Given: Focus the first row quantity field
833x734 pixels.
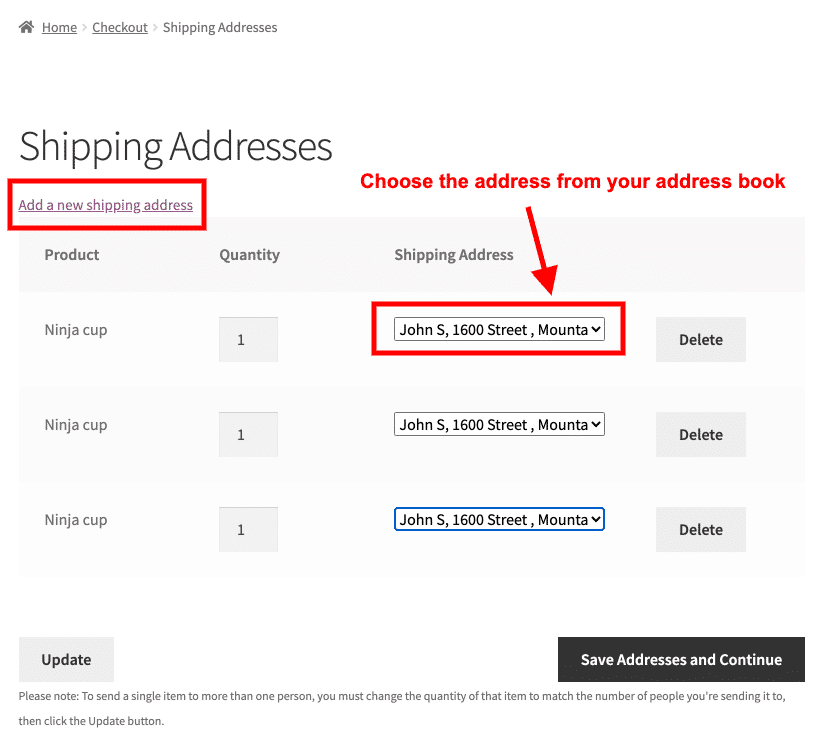Looking at the screenshot, I should click(248, 340).
